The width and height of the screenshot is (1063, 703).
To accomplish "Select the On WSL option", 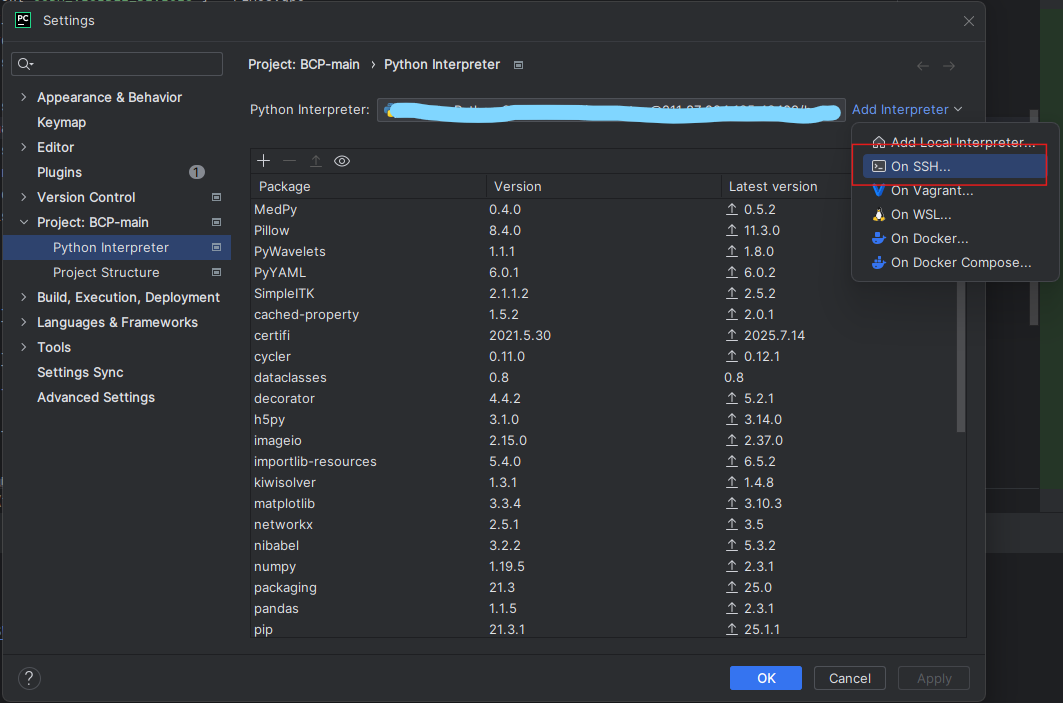I will click(955, 214).
